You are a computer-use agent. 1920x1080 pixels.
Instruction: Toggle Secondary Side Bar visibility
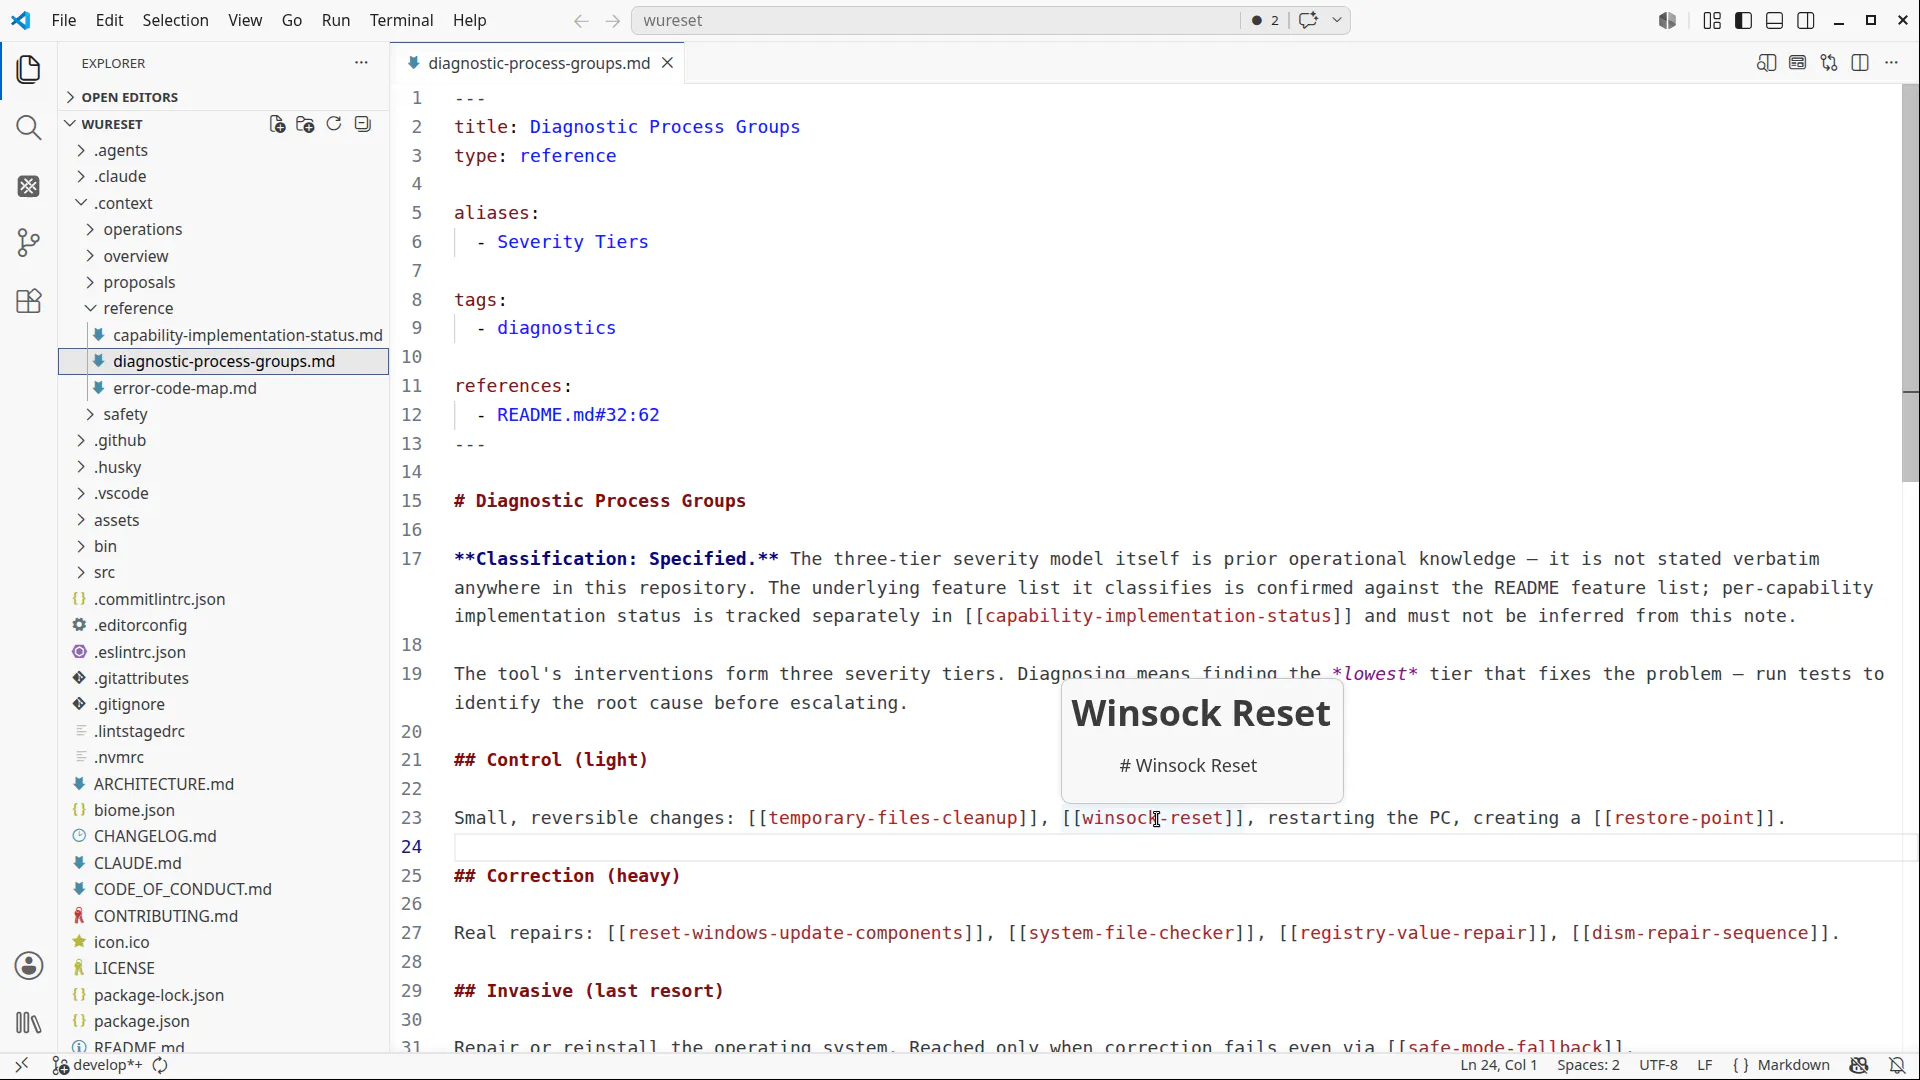[1806, 20]
